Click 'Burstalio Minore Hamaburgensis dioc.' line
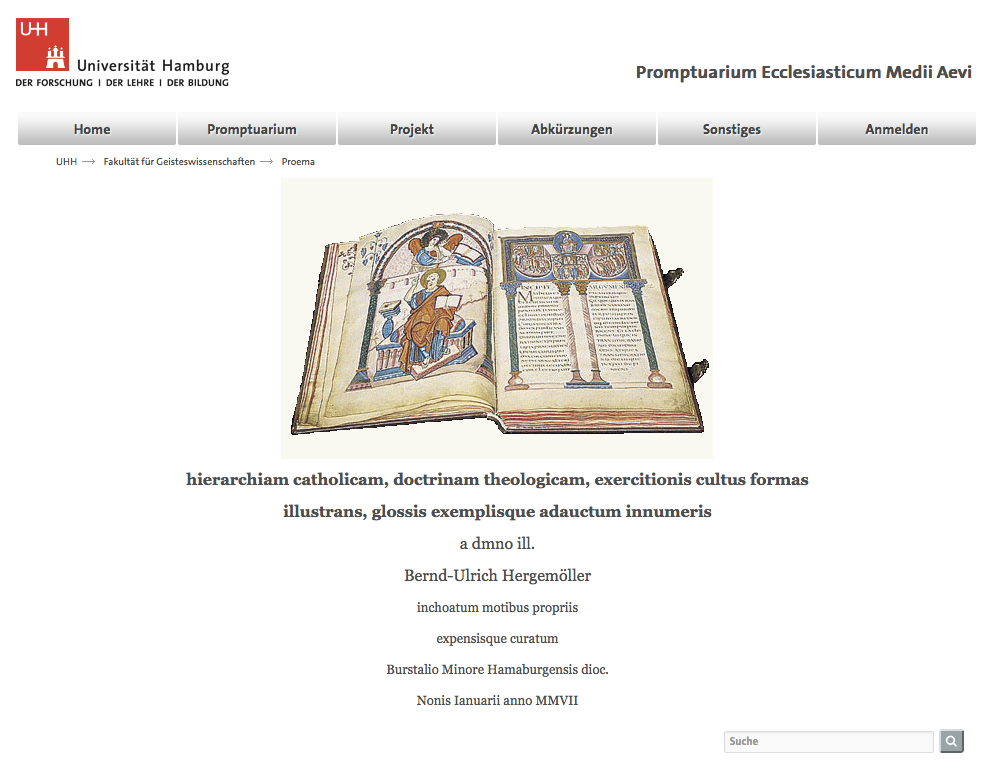 [497, 669]
